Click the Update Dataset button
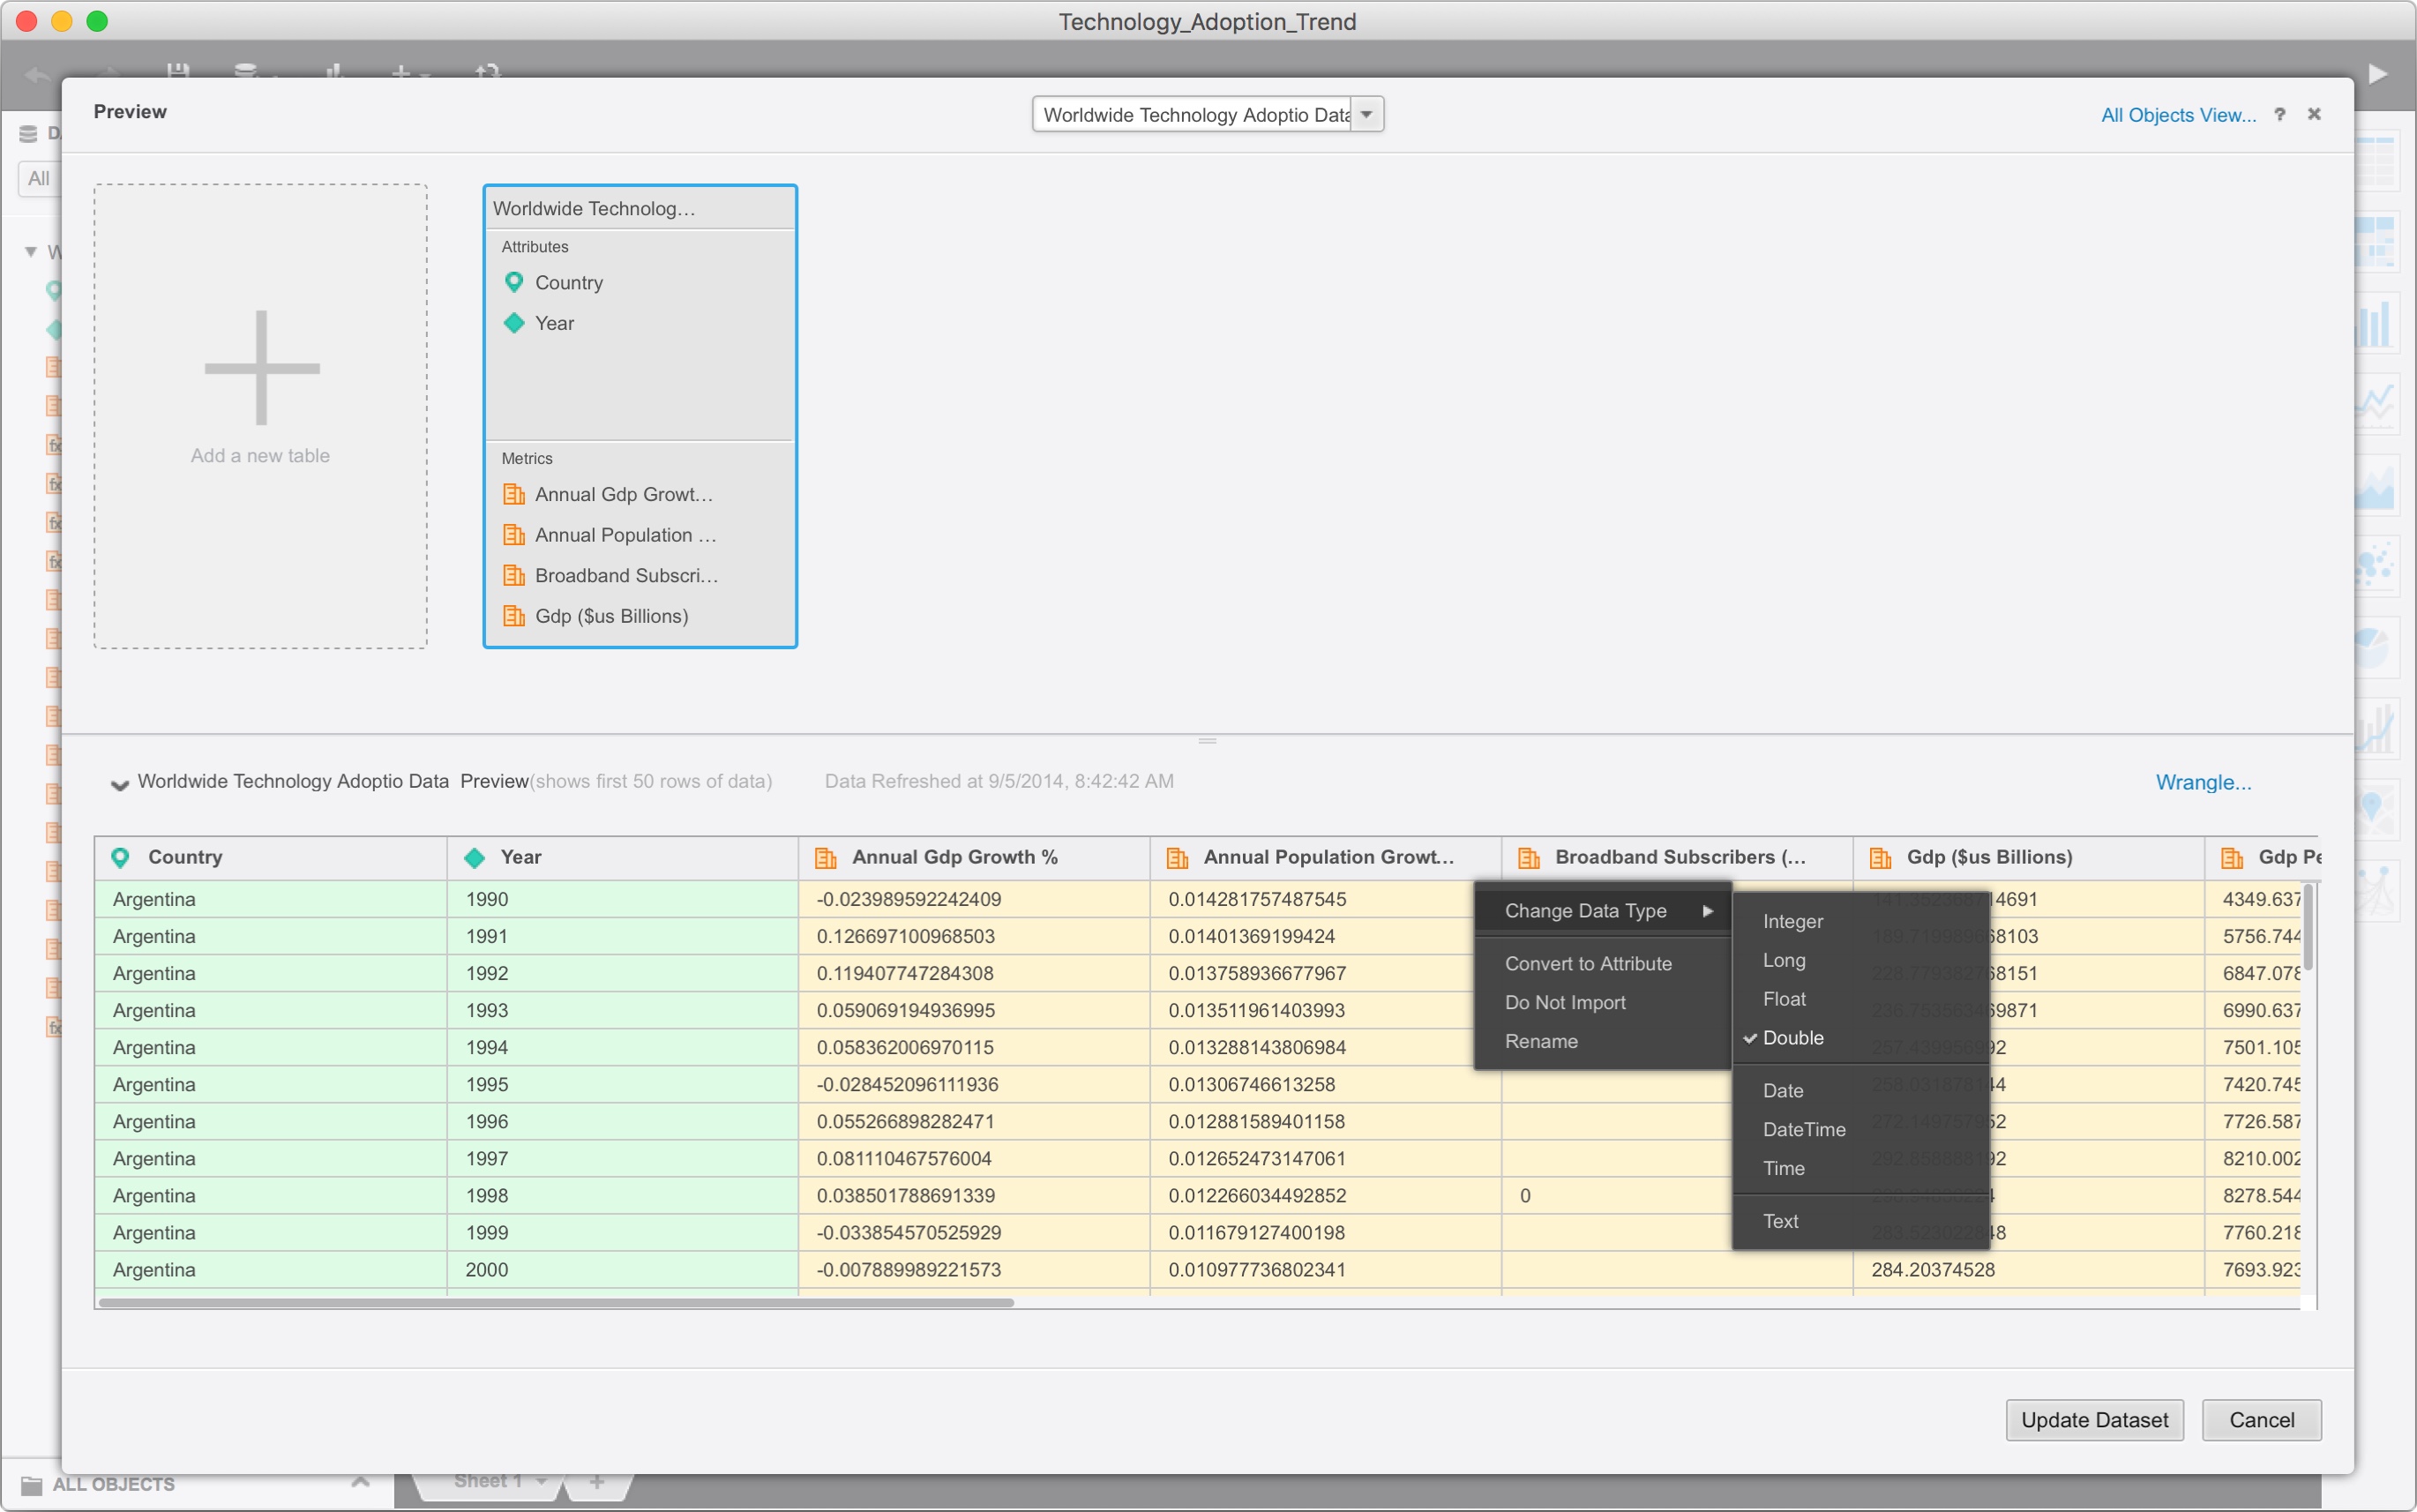This screenshot has width=2417, height=1512. click(x=2094, y=1420)
